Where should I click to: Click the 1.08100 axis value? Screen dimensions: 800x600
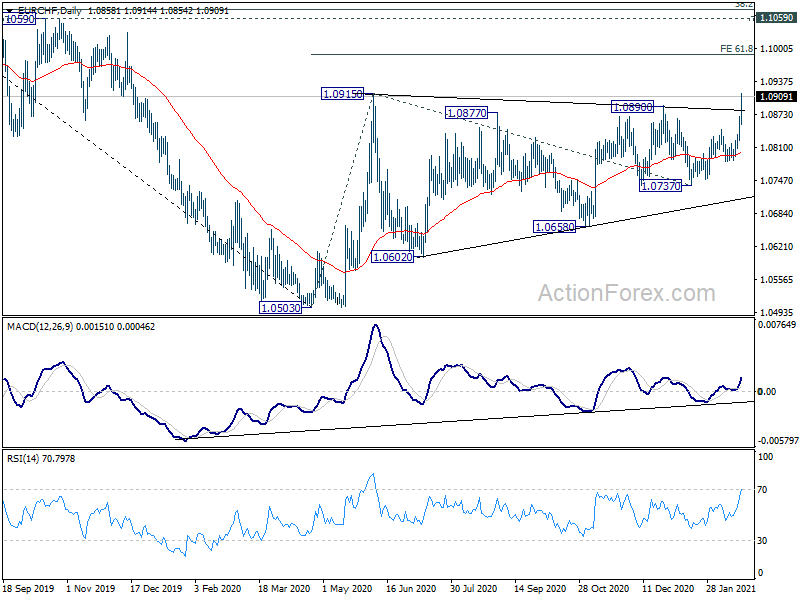777,147
